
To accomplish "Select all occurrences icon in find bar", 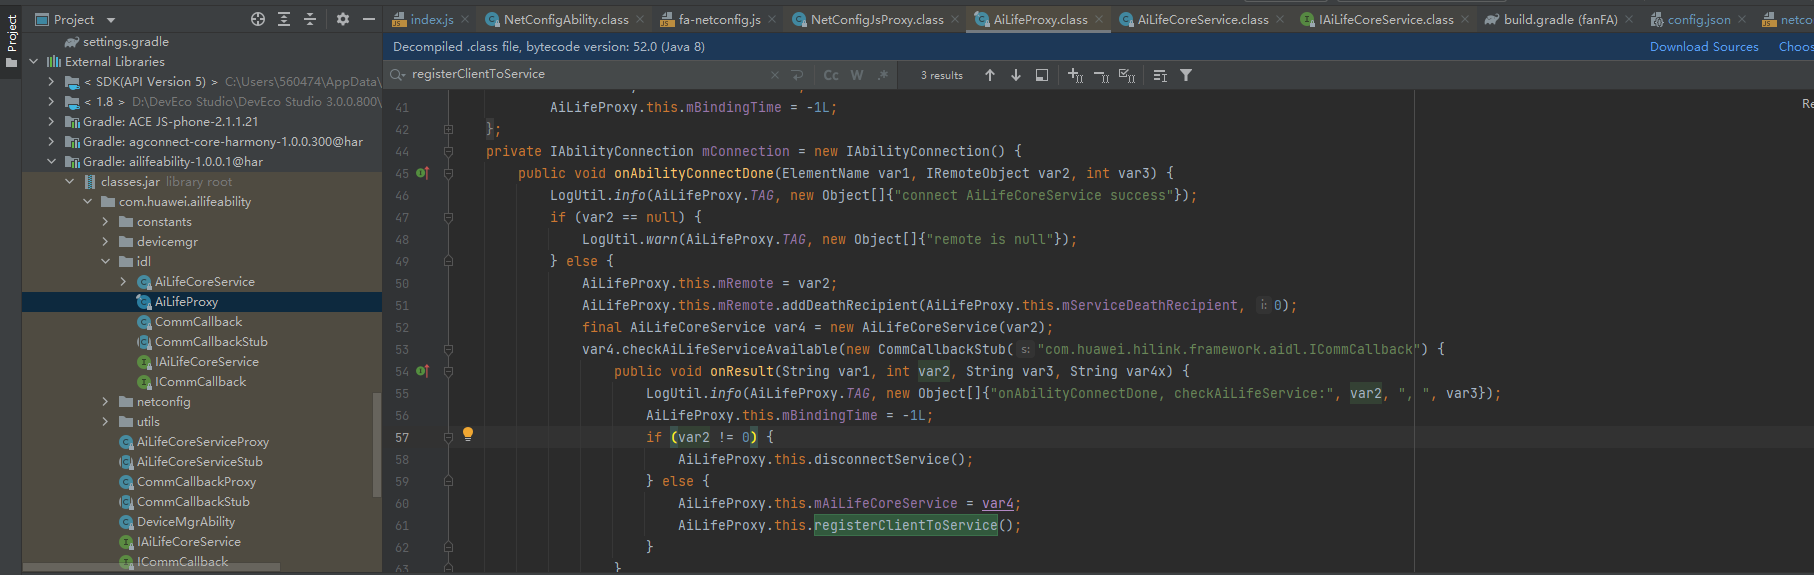I will (1127, 75).
